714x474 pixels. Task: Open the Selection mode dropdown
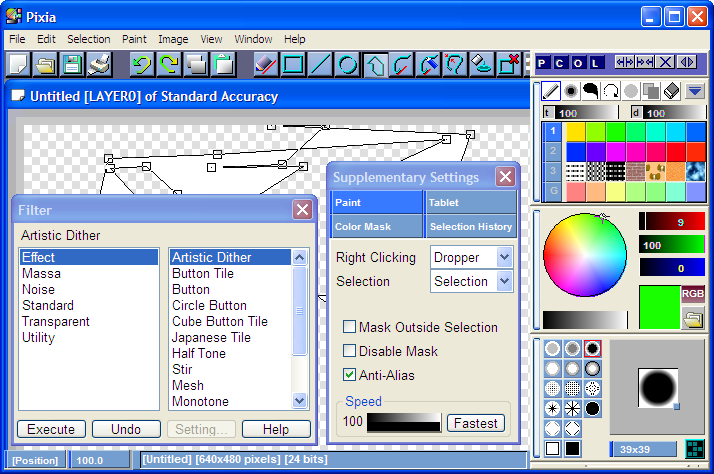click(504, 281)
